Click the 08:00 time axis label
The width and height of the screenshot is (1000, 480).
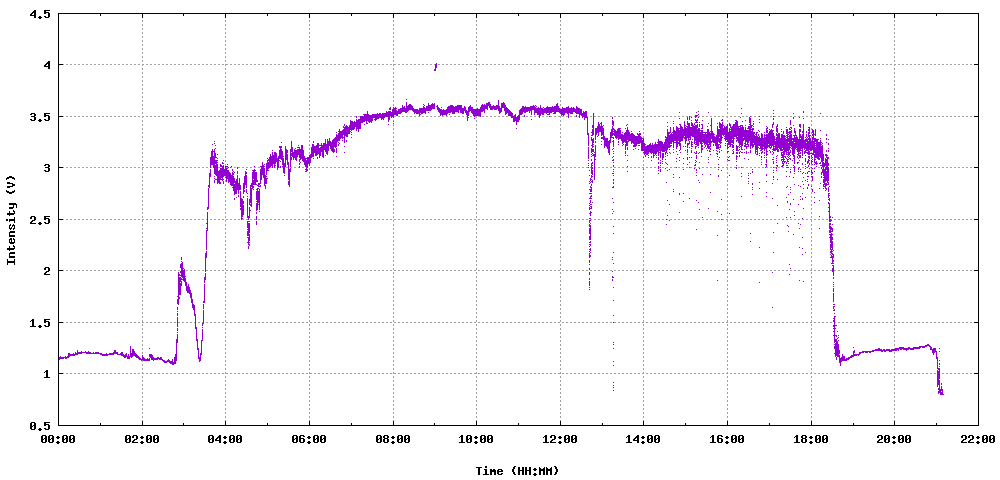tap(393, 439)
